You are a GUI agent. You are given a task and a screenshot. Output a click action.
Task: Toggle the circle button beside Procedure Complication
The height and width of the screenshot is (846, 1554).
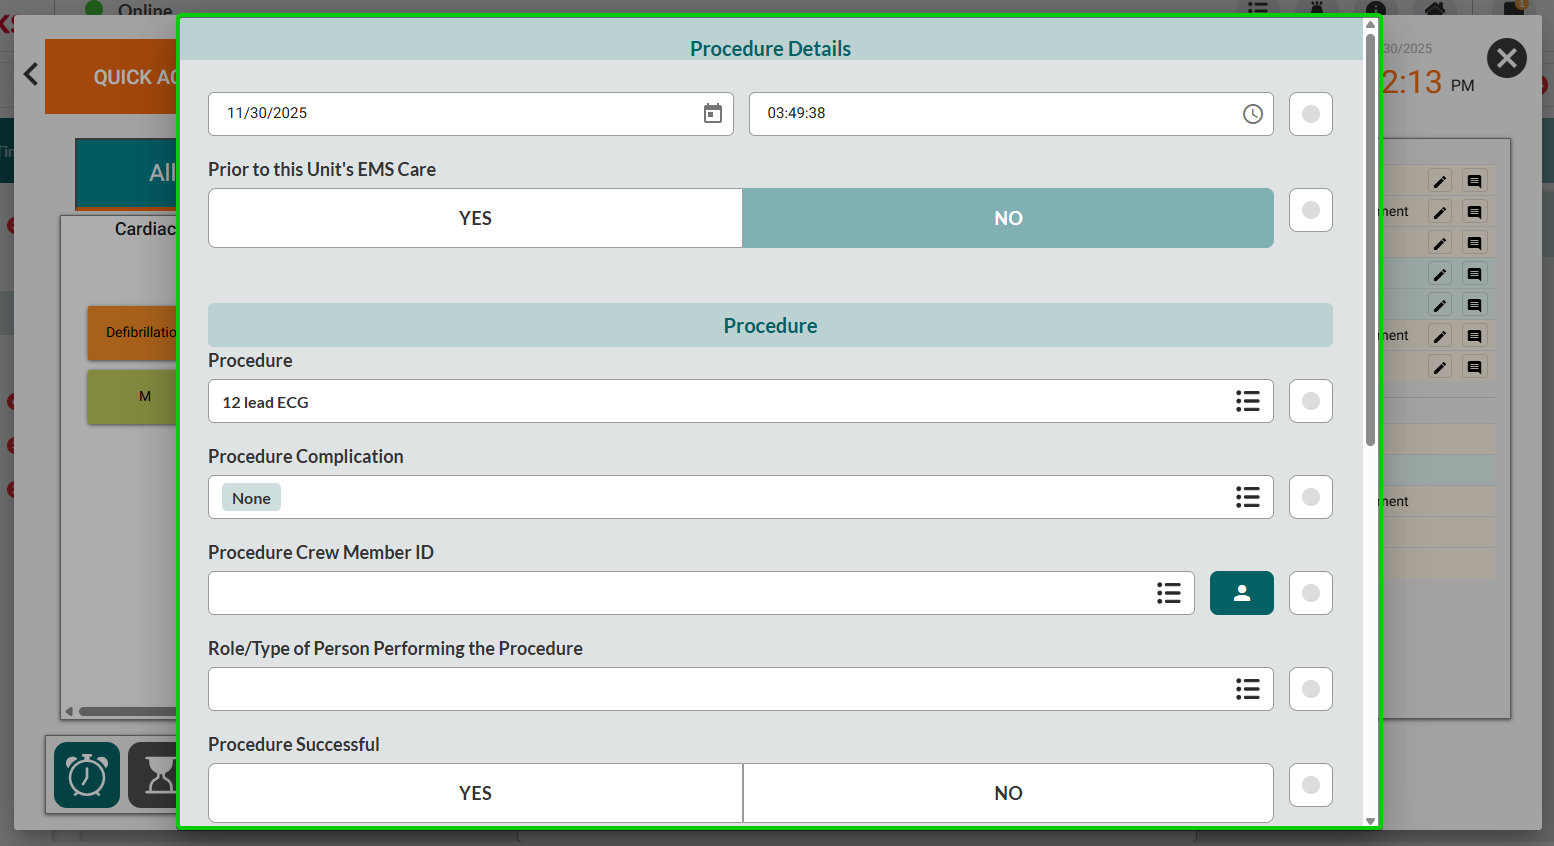(x=1310, y=497)
